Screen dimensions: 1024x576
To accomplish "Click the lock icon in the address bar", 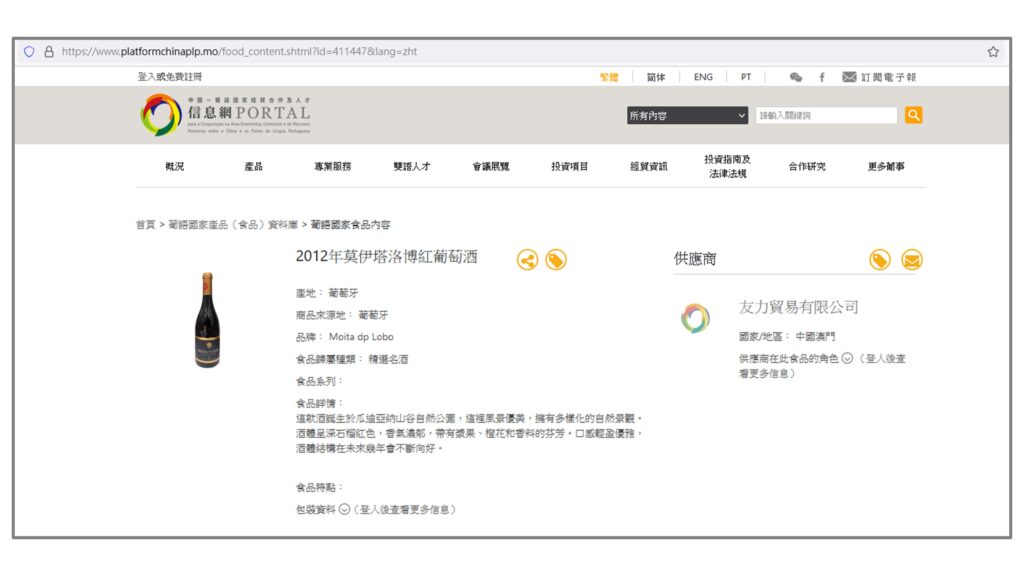I will (49, 52).
